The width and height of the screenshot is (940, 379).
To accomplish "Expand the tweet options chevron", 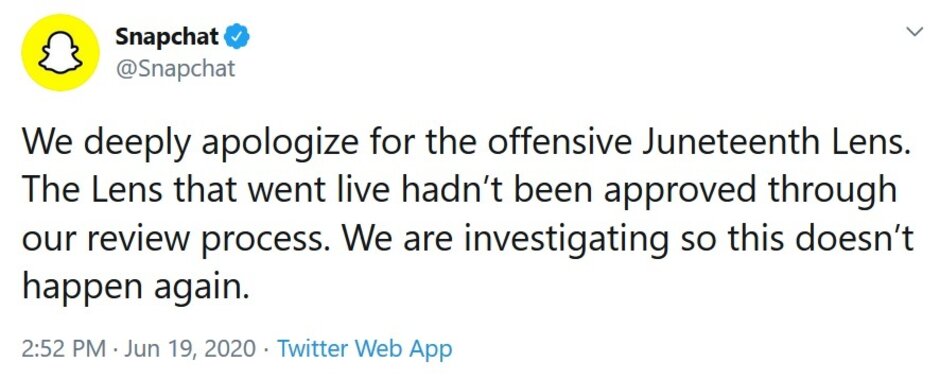I will click(915, 32).
